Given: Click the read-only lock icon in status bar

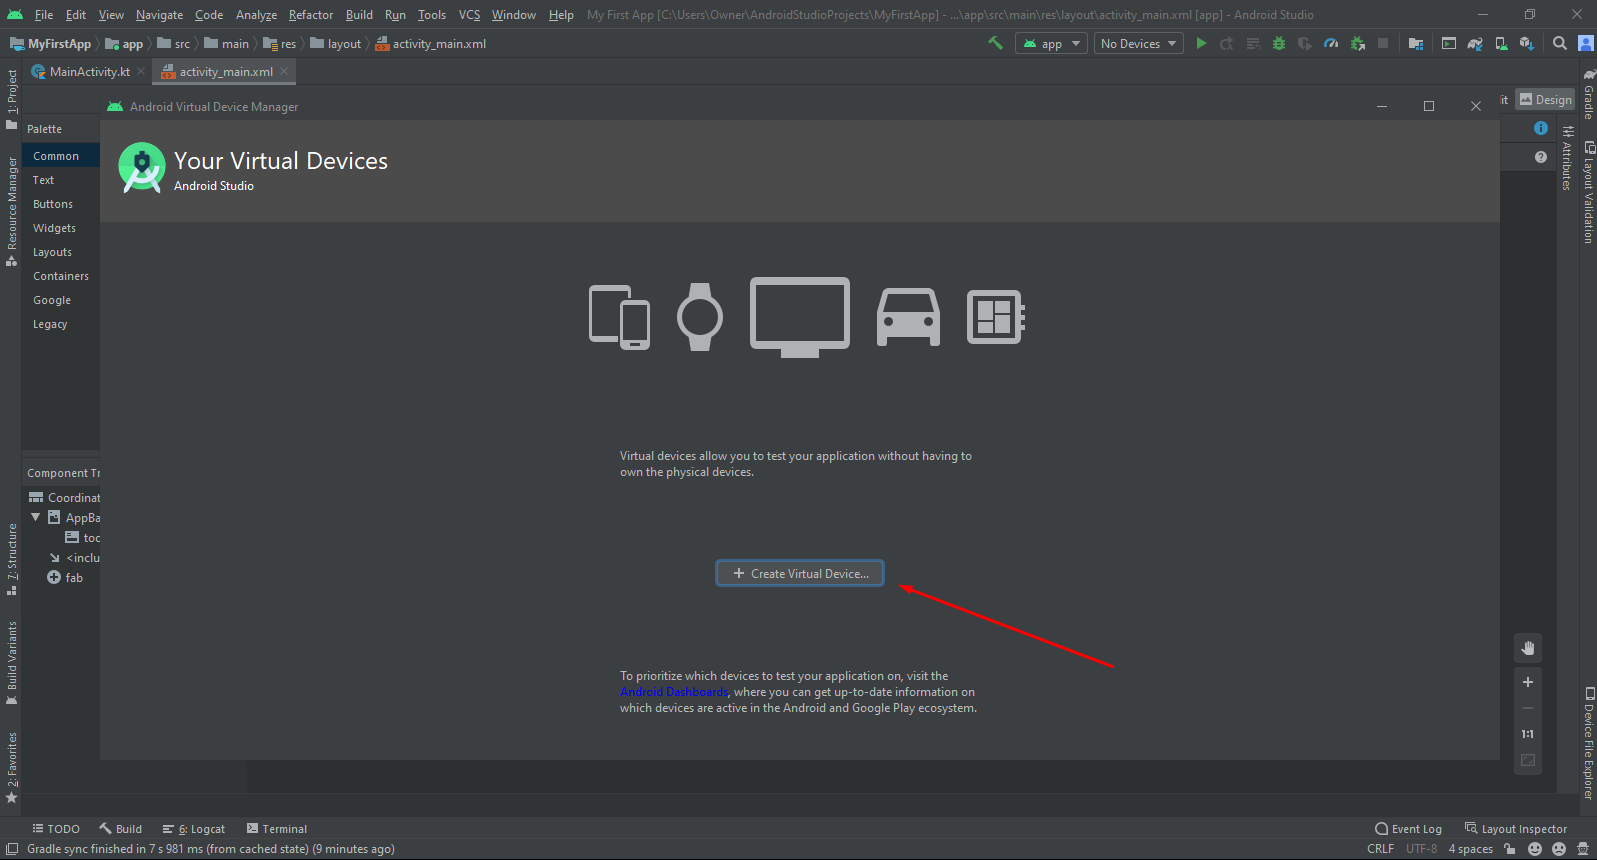Looking at the screenshot, I should pyautogui.click(x=1510, y=849).
